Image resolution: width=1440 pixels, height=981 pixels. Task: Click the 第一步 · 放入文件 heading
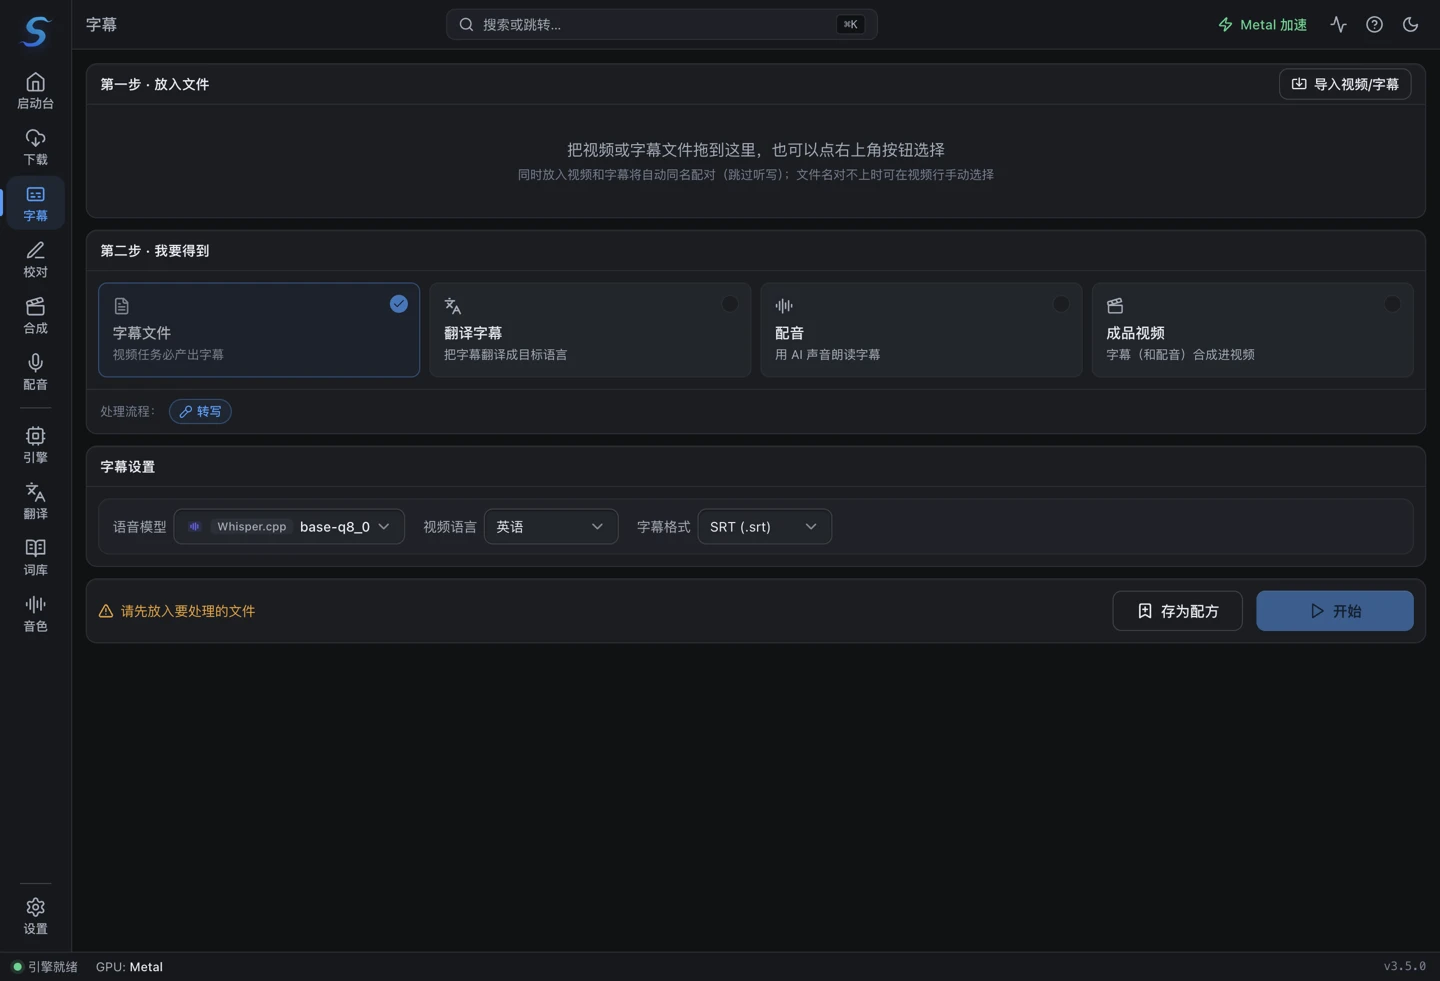[155, 84]
